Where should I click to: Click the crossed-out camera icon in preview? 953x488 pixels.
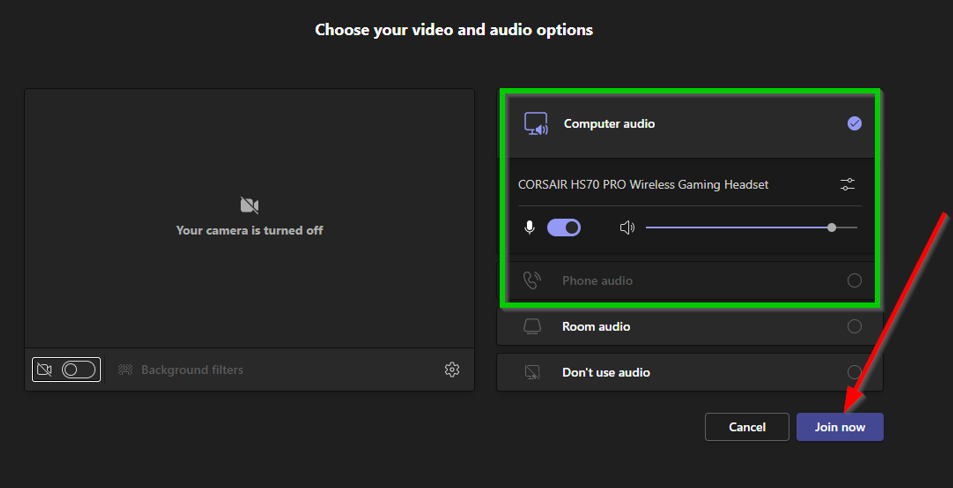pos(249,206)
